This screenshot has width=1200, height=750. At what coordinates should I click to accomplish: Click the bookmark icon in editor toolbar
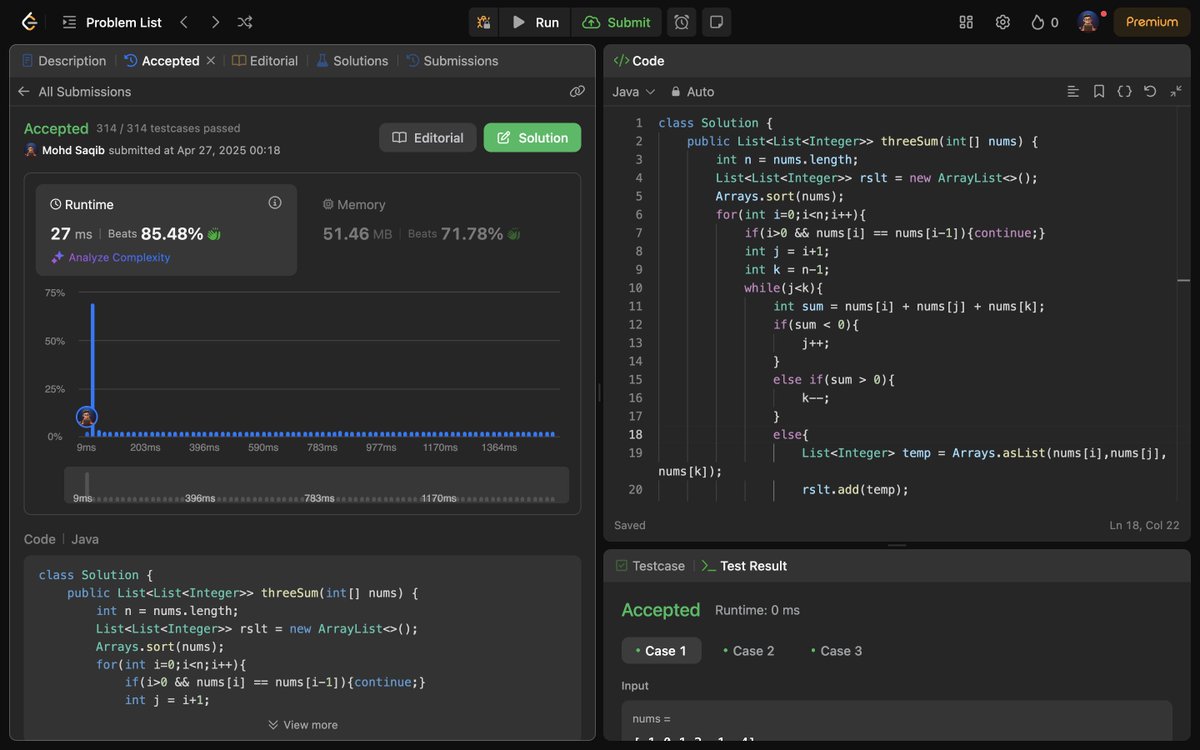1099,91
